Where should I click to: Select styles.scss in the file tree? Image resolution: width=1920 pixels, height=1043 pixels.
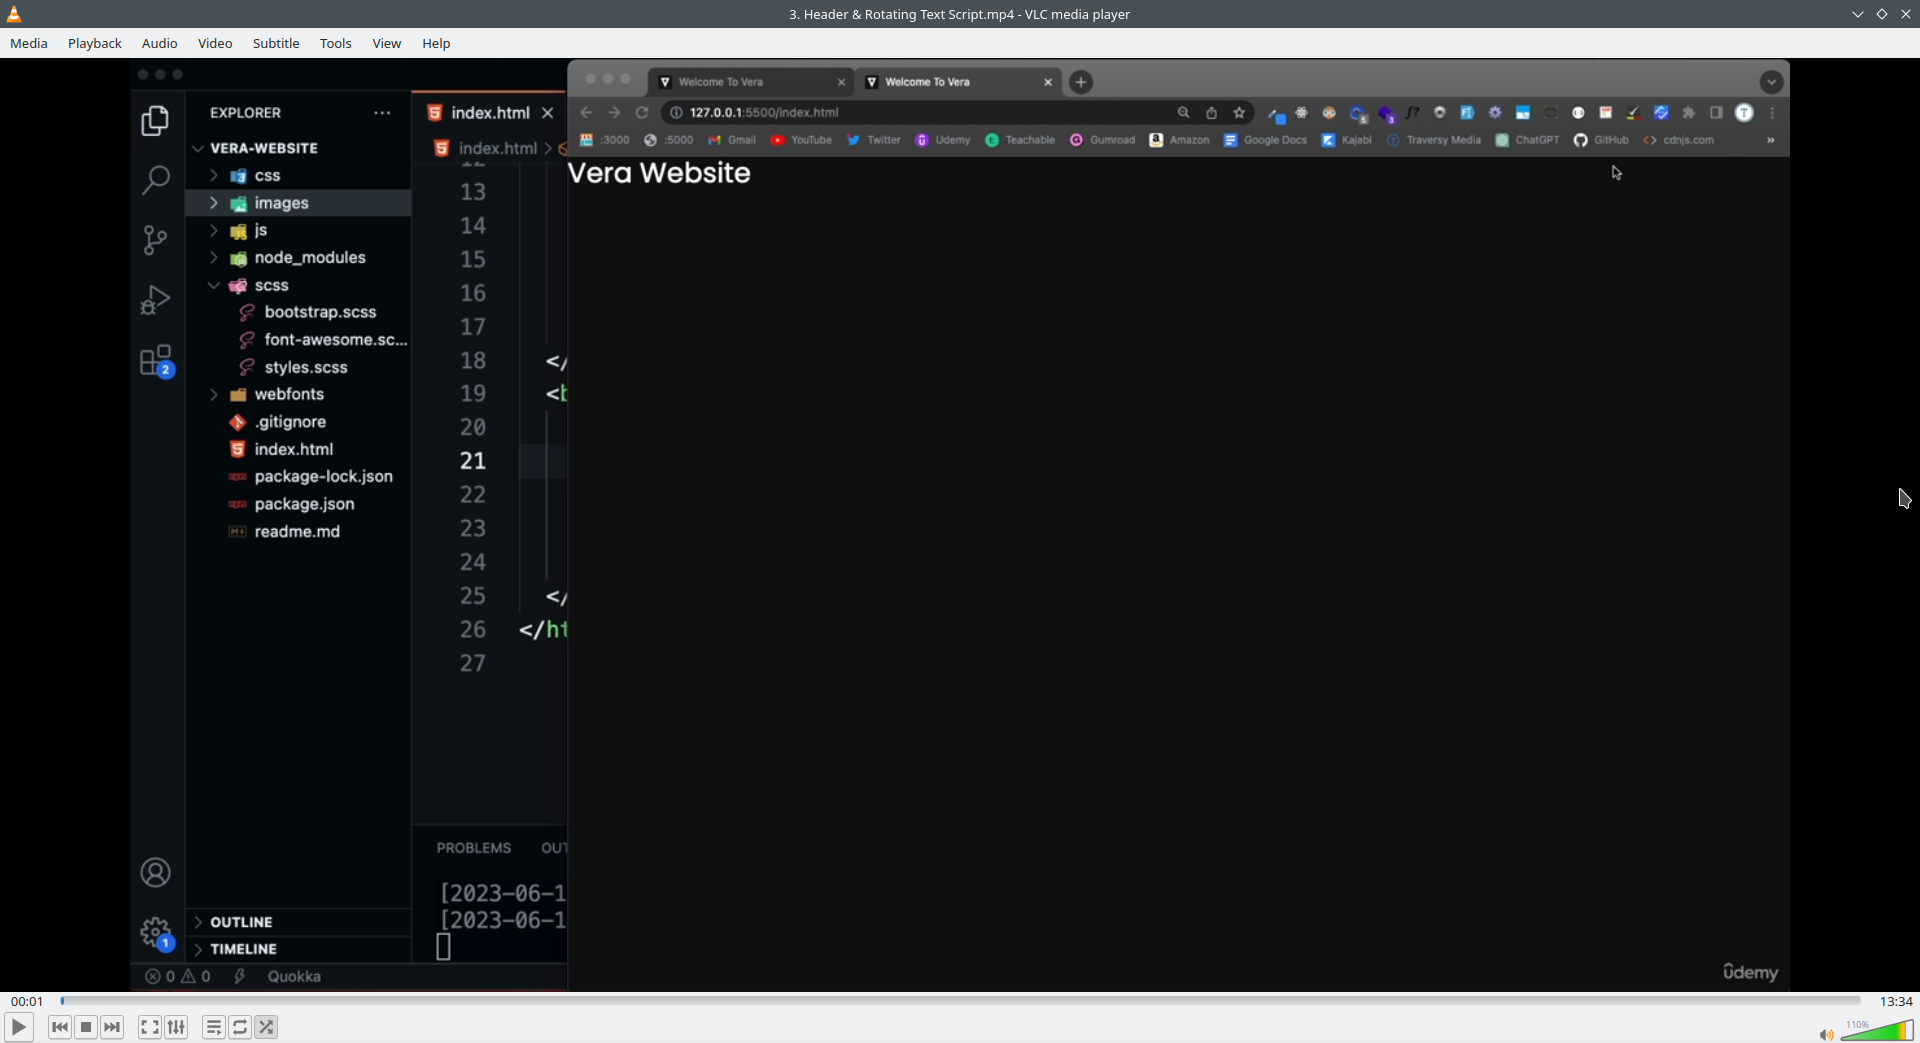tap(306, 367)
